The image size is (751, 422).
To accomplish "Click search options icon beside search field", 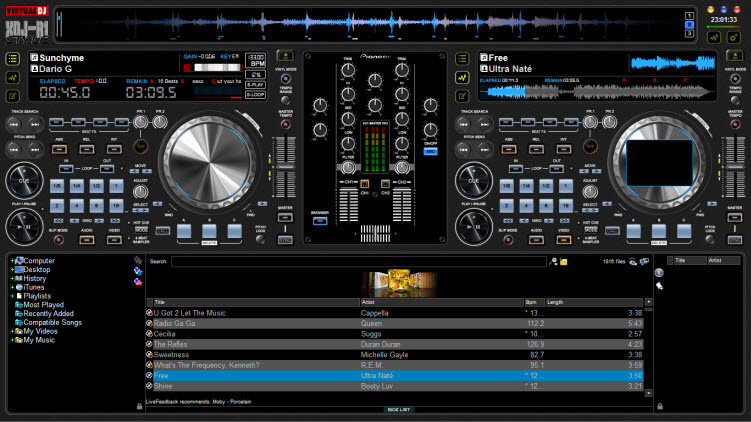I will (553, 262).
